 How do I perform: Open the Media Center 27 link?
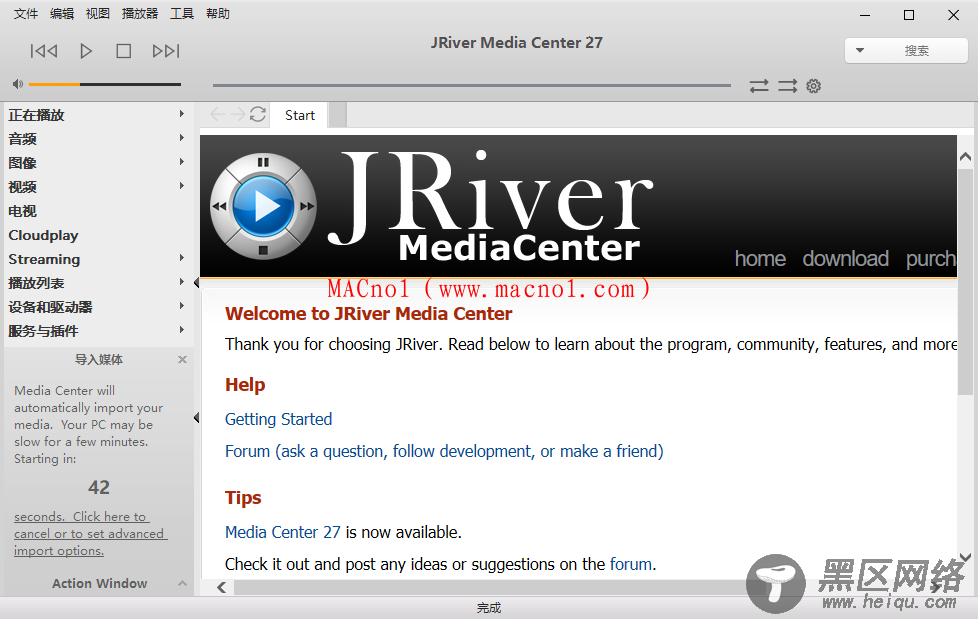[283, 532]
